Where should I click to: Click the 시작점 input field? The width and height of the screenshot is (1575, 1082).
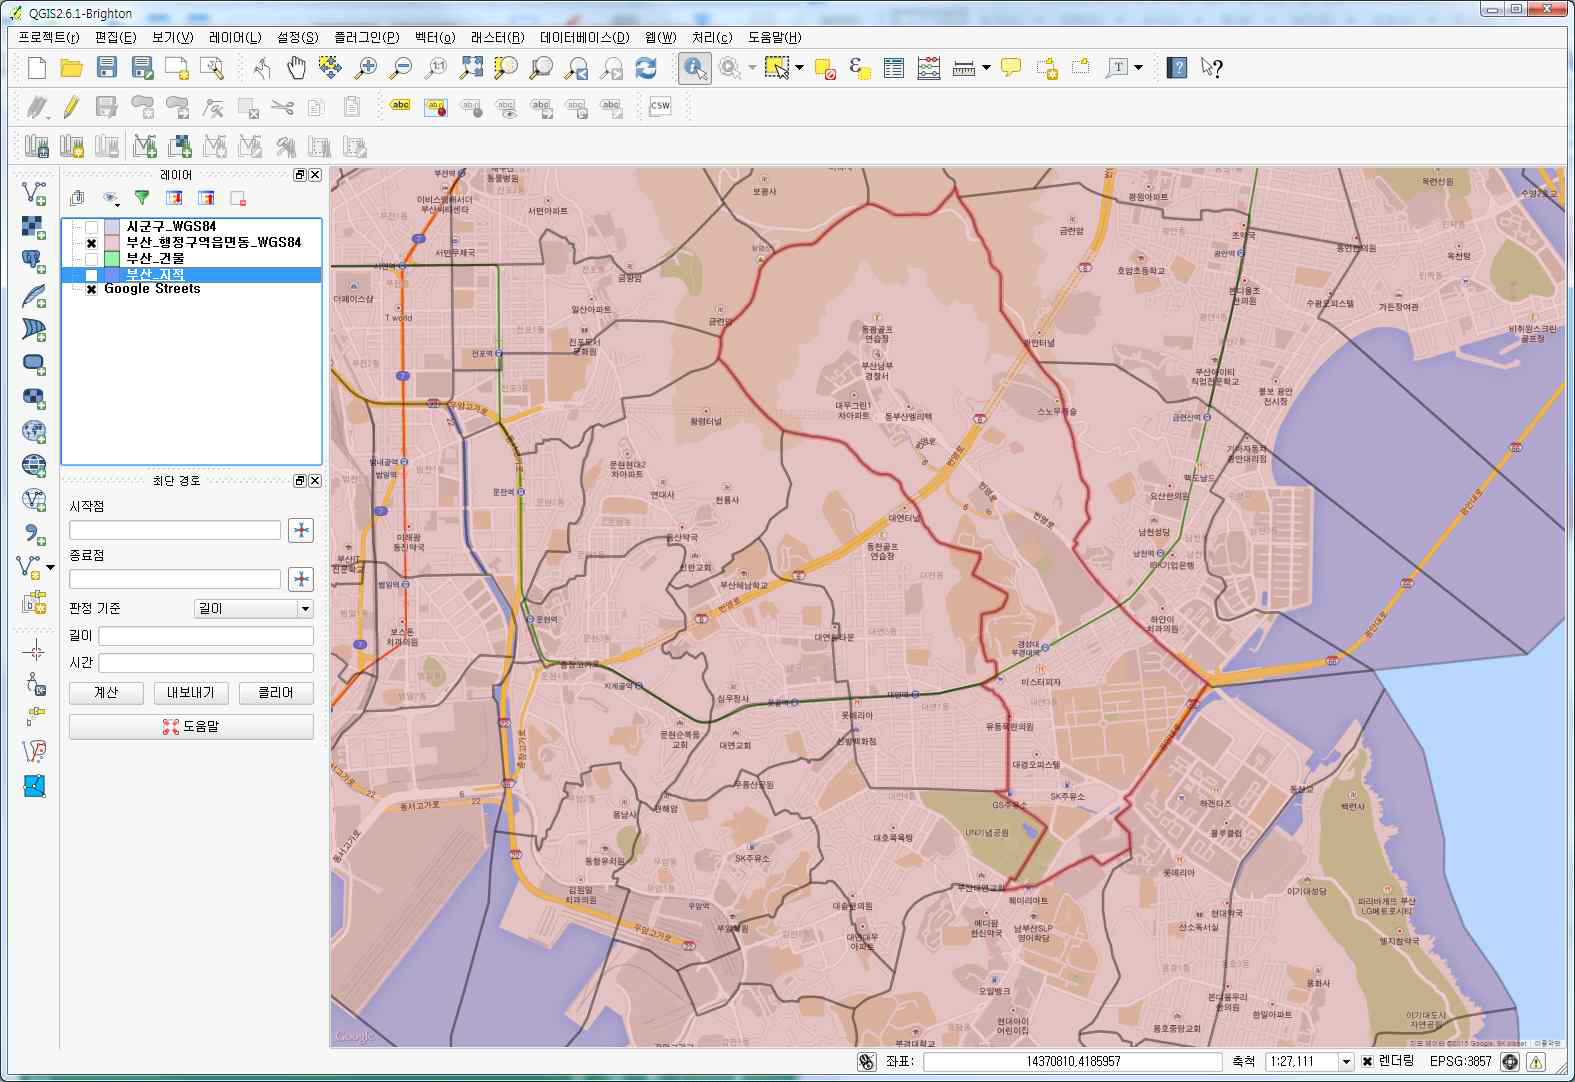tap(175, 531)
